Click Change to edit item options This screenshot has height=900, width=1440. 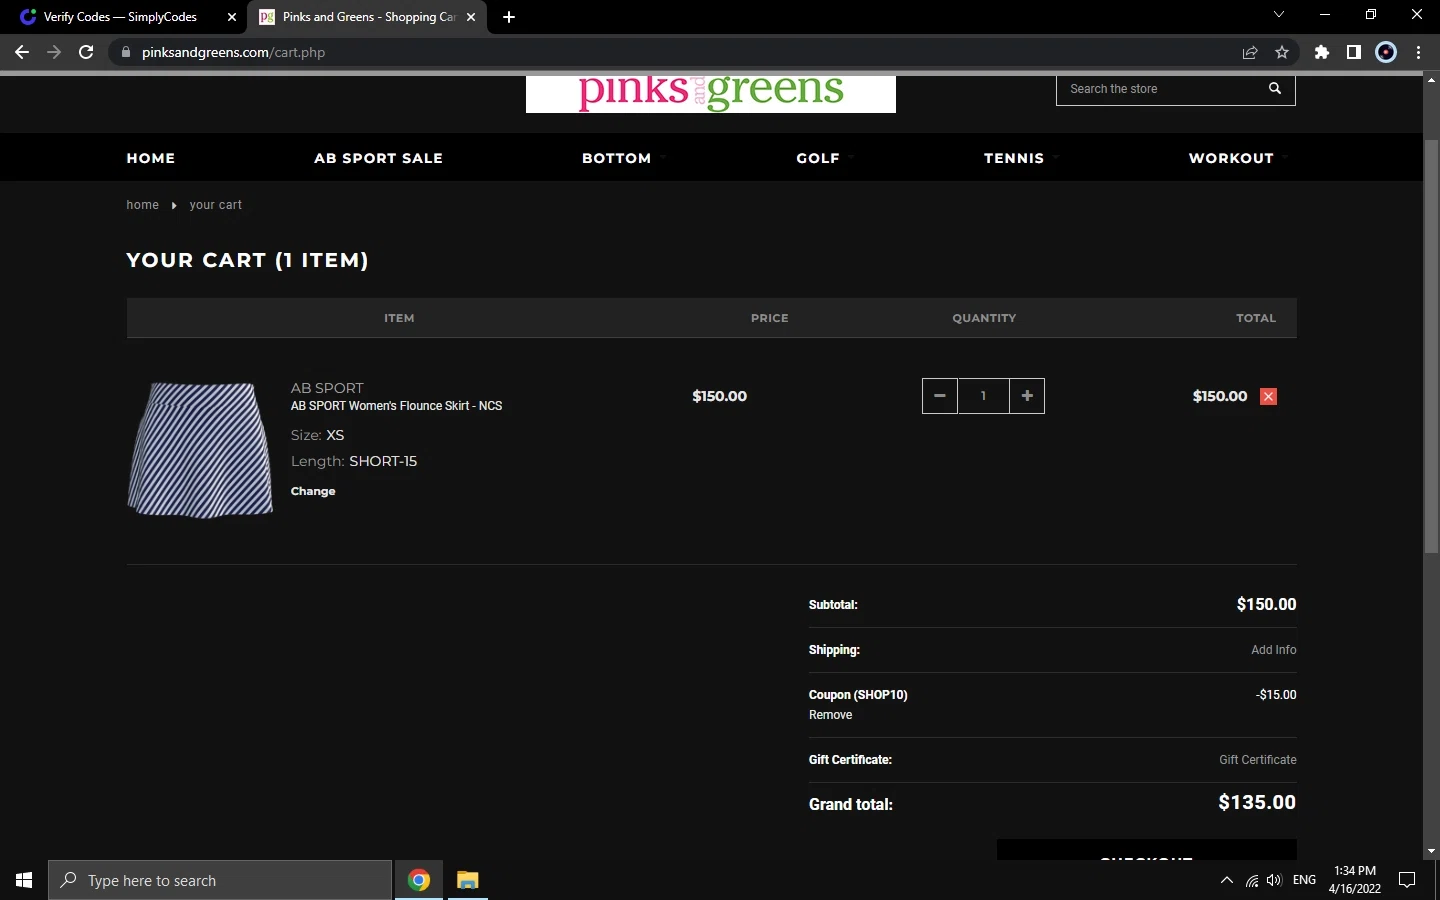tap(313, 491)
